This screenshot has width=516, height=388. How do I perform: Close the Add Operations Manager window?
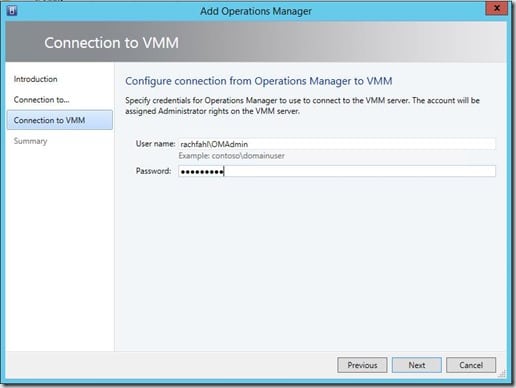point(496,8)
